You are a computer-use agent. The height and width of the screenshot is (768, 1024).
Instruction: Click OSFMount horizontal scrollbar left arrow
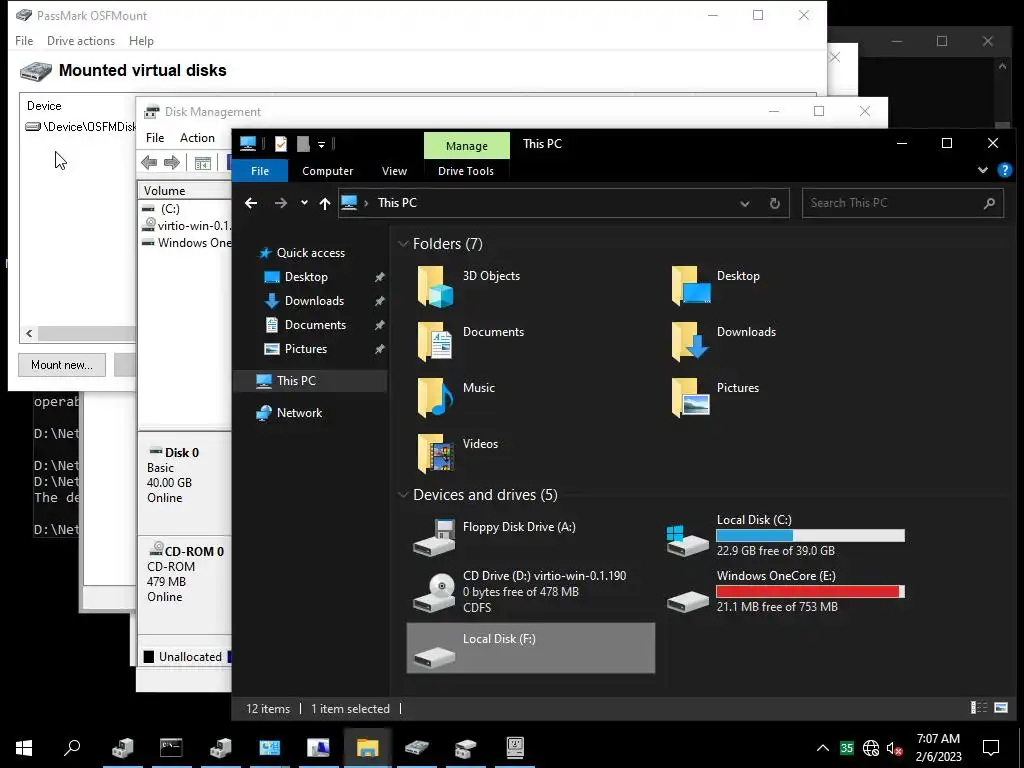[29, 334]
